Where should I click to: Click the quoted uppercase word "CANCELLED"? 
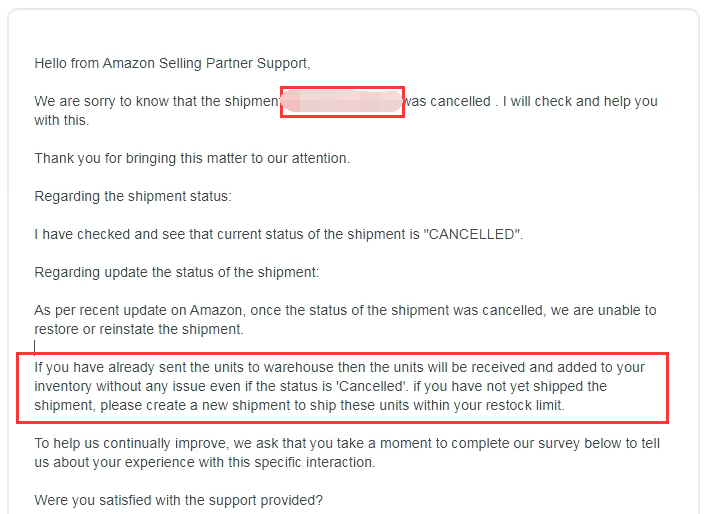(x=472, y=234)
